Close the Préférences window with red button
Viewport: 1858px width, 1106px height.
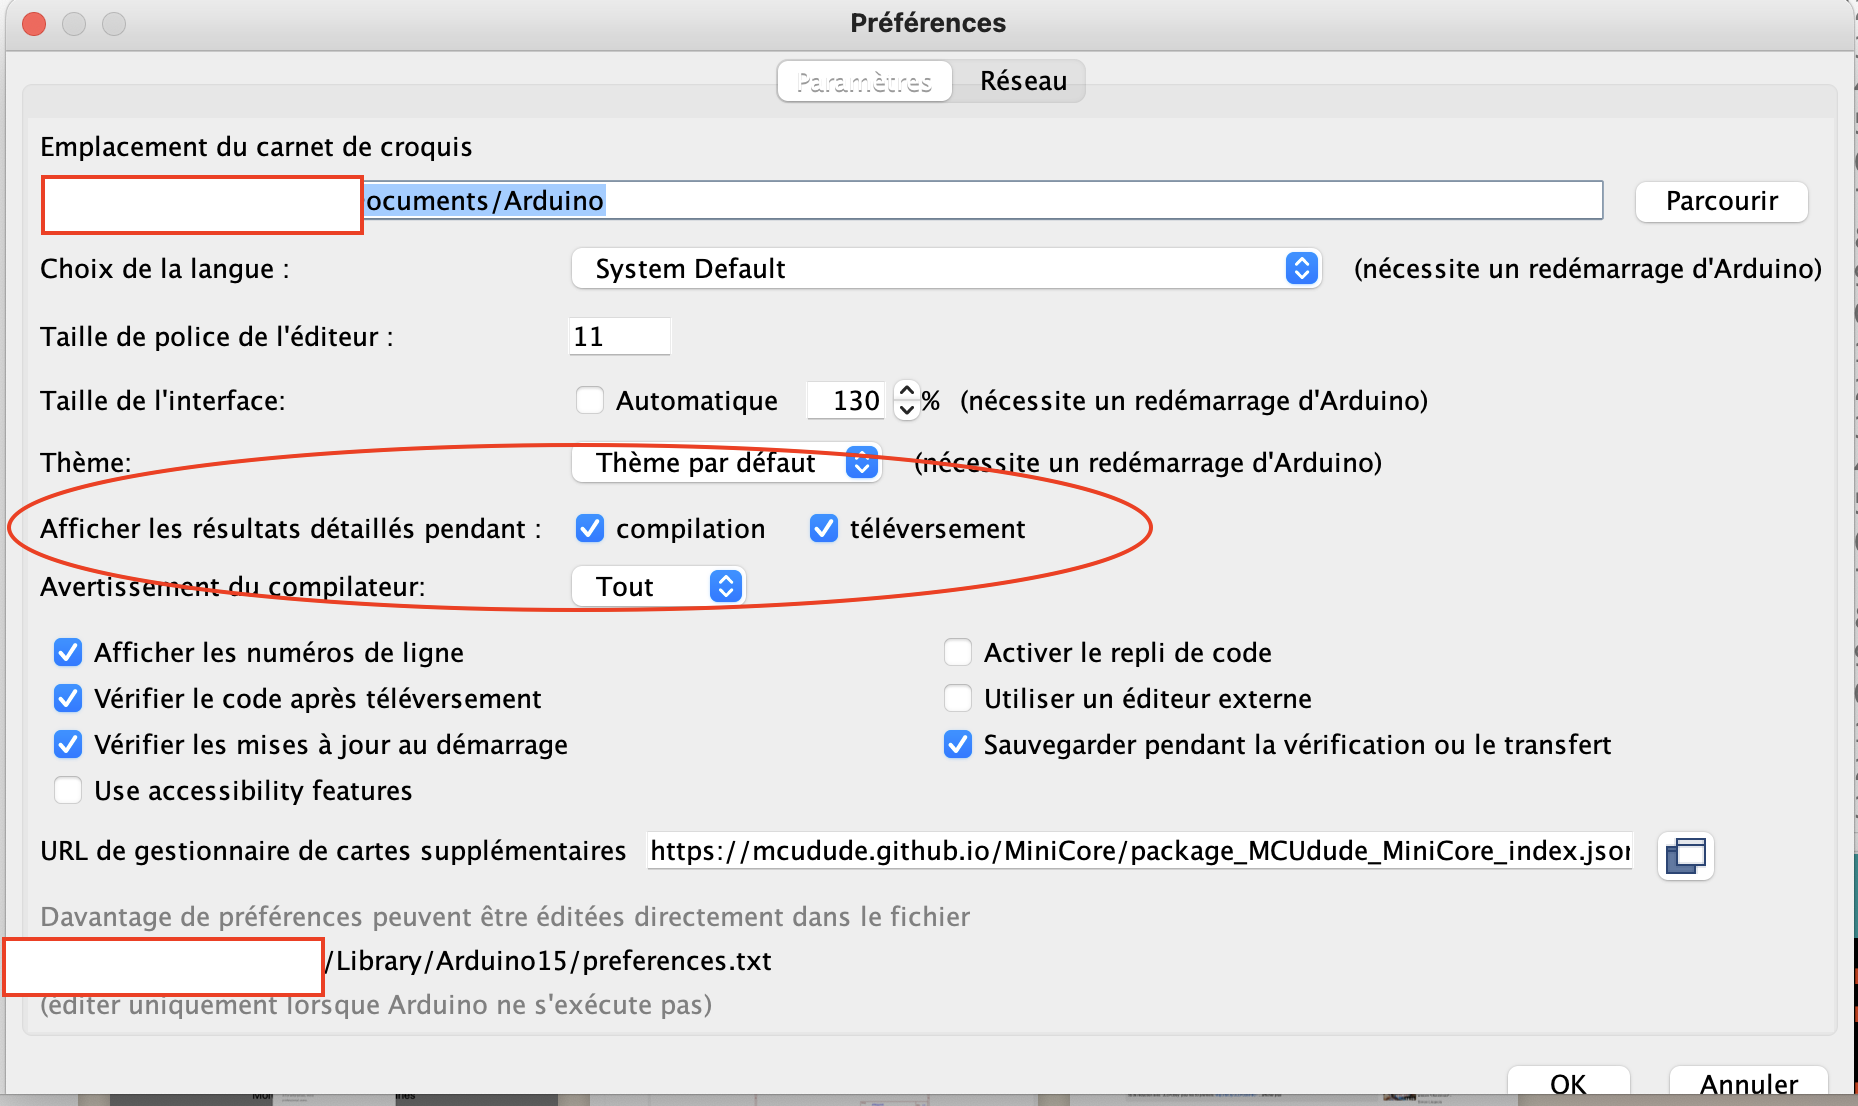tap(34, 24)
